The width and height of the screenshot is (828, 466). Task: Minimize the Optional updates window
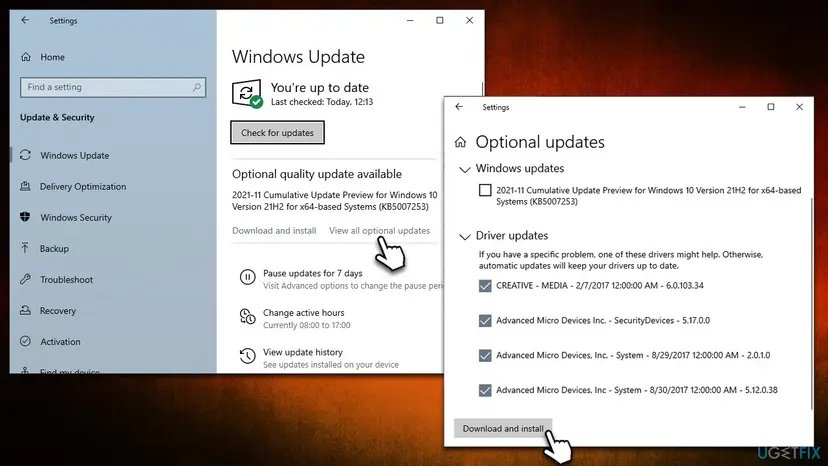click(742, 107)
